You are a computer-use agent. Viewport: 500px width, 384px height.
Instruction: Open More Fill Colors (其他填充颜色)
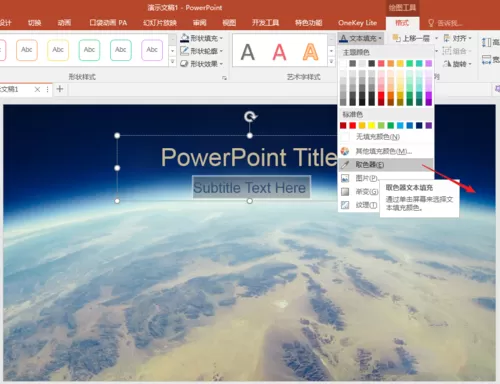386,151
